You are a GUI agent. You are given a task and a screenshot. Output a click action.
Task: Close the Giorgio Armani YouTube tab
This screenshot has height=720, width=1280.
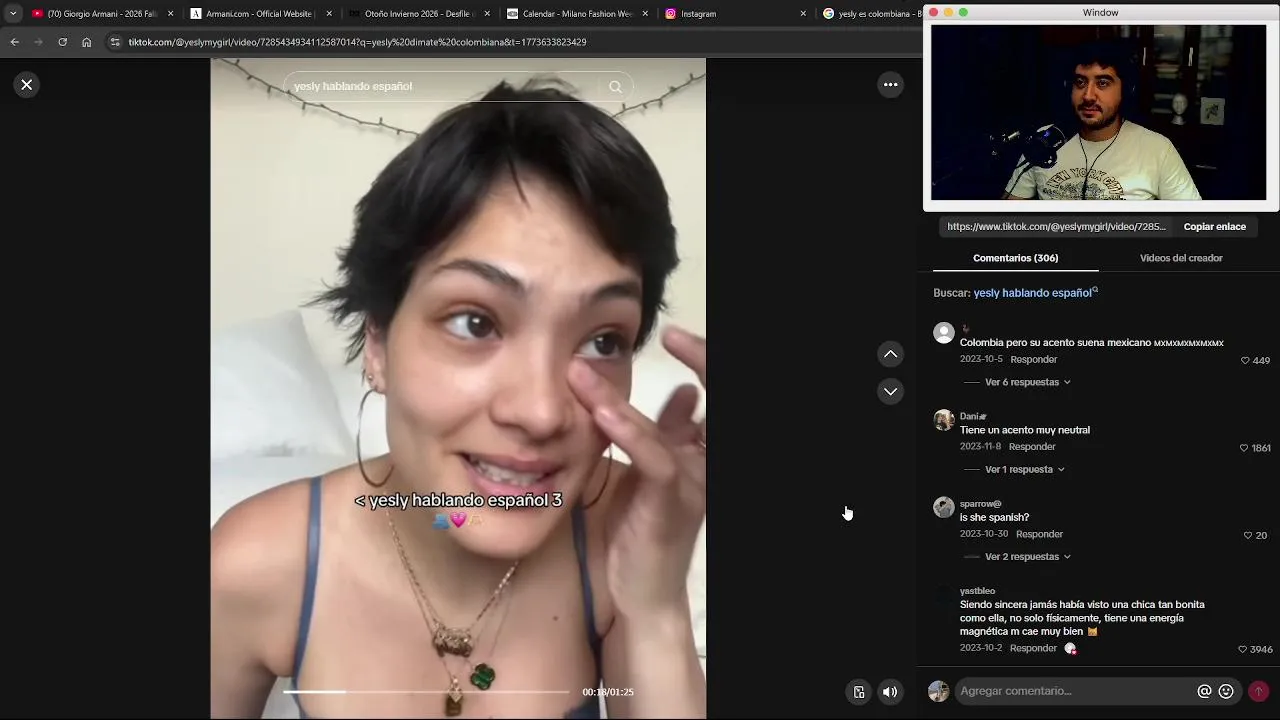pyautogui.click(x=171, y=14)
